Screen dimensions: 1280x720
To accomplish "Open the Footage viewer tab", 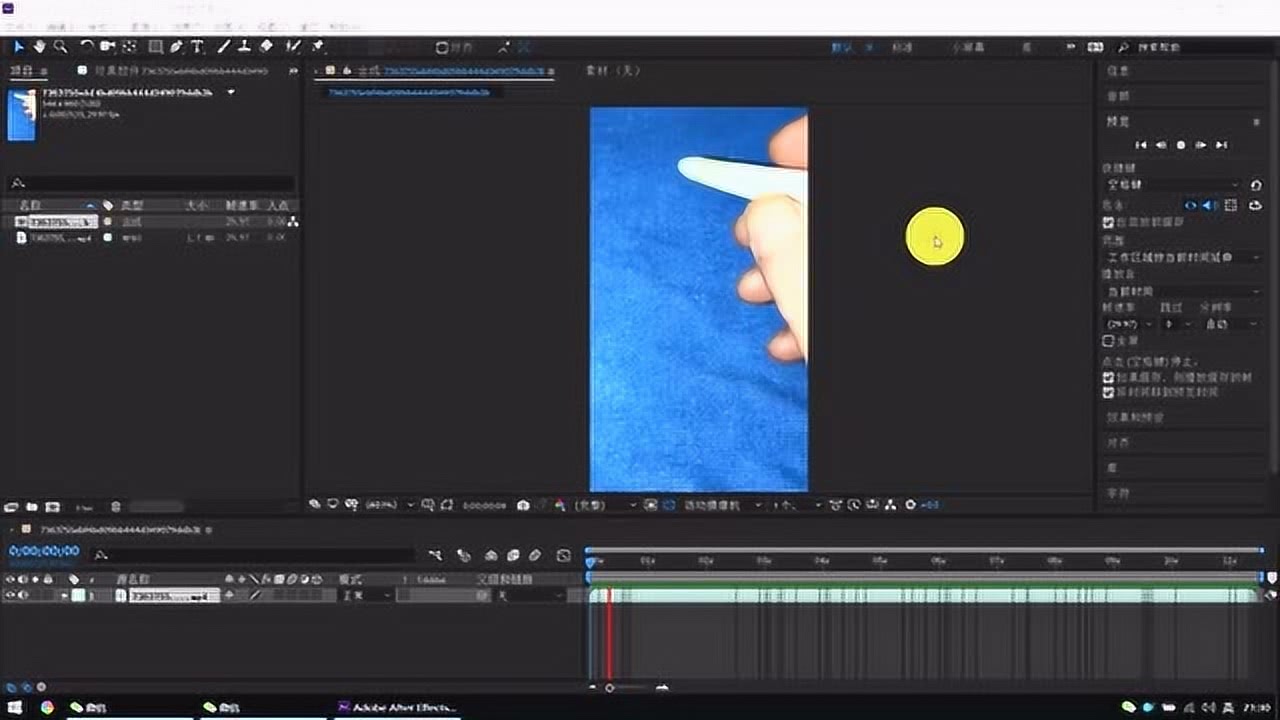I will pos(612,71).
